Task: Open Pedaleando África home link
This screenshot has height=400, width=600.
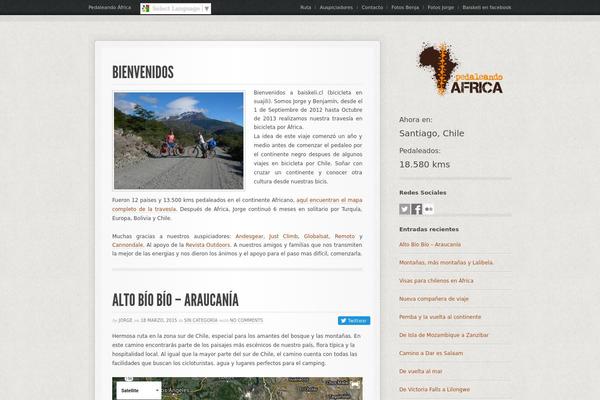Action: [109, 8]
